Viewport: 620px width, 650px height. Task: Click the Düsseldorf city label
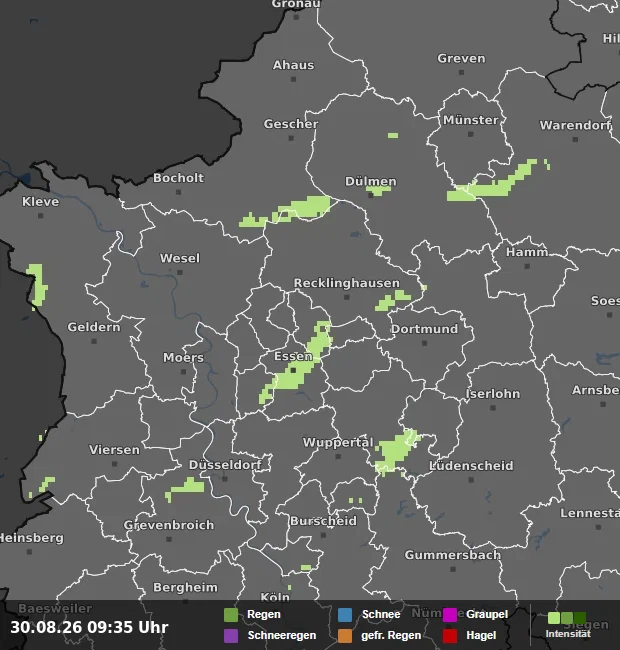[225, 465]
